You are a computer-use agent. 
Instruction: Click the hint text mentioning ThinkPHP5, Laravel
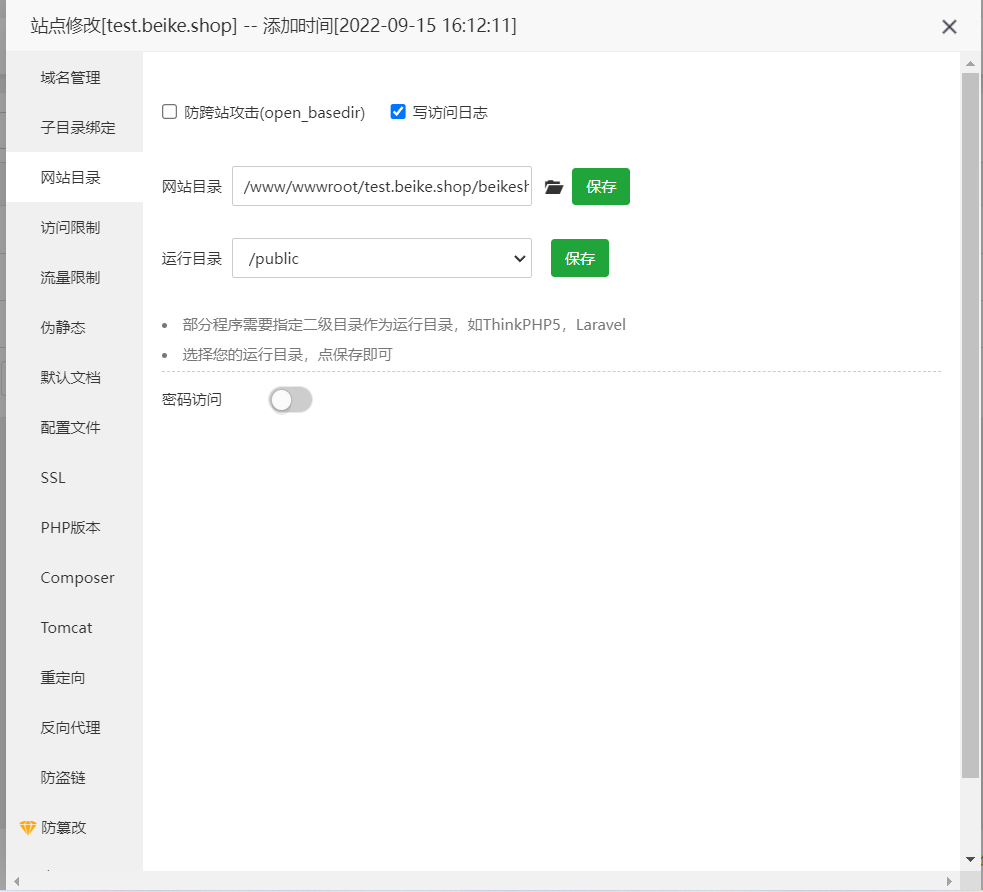click(x=404, y=325)
